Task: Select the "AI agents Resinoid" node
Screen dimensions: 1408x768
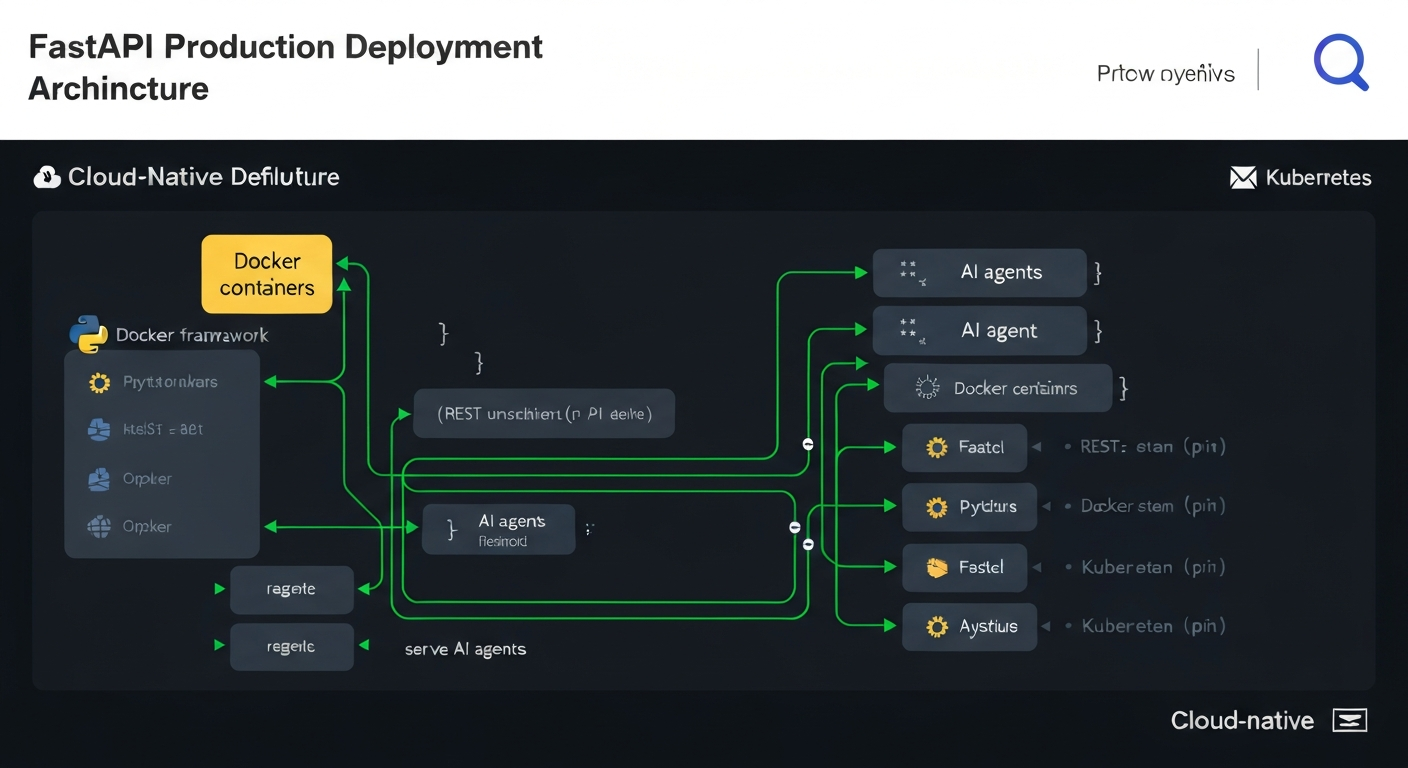Action: pos(499,529)
